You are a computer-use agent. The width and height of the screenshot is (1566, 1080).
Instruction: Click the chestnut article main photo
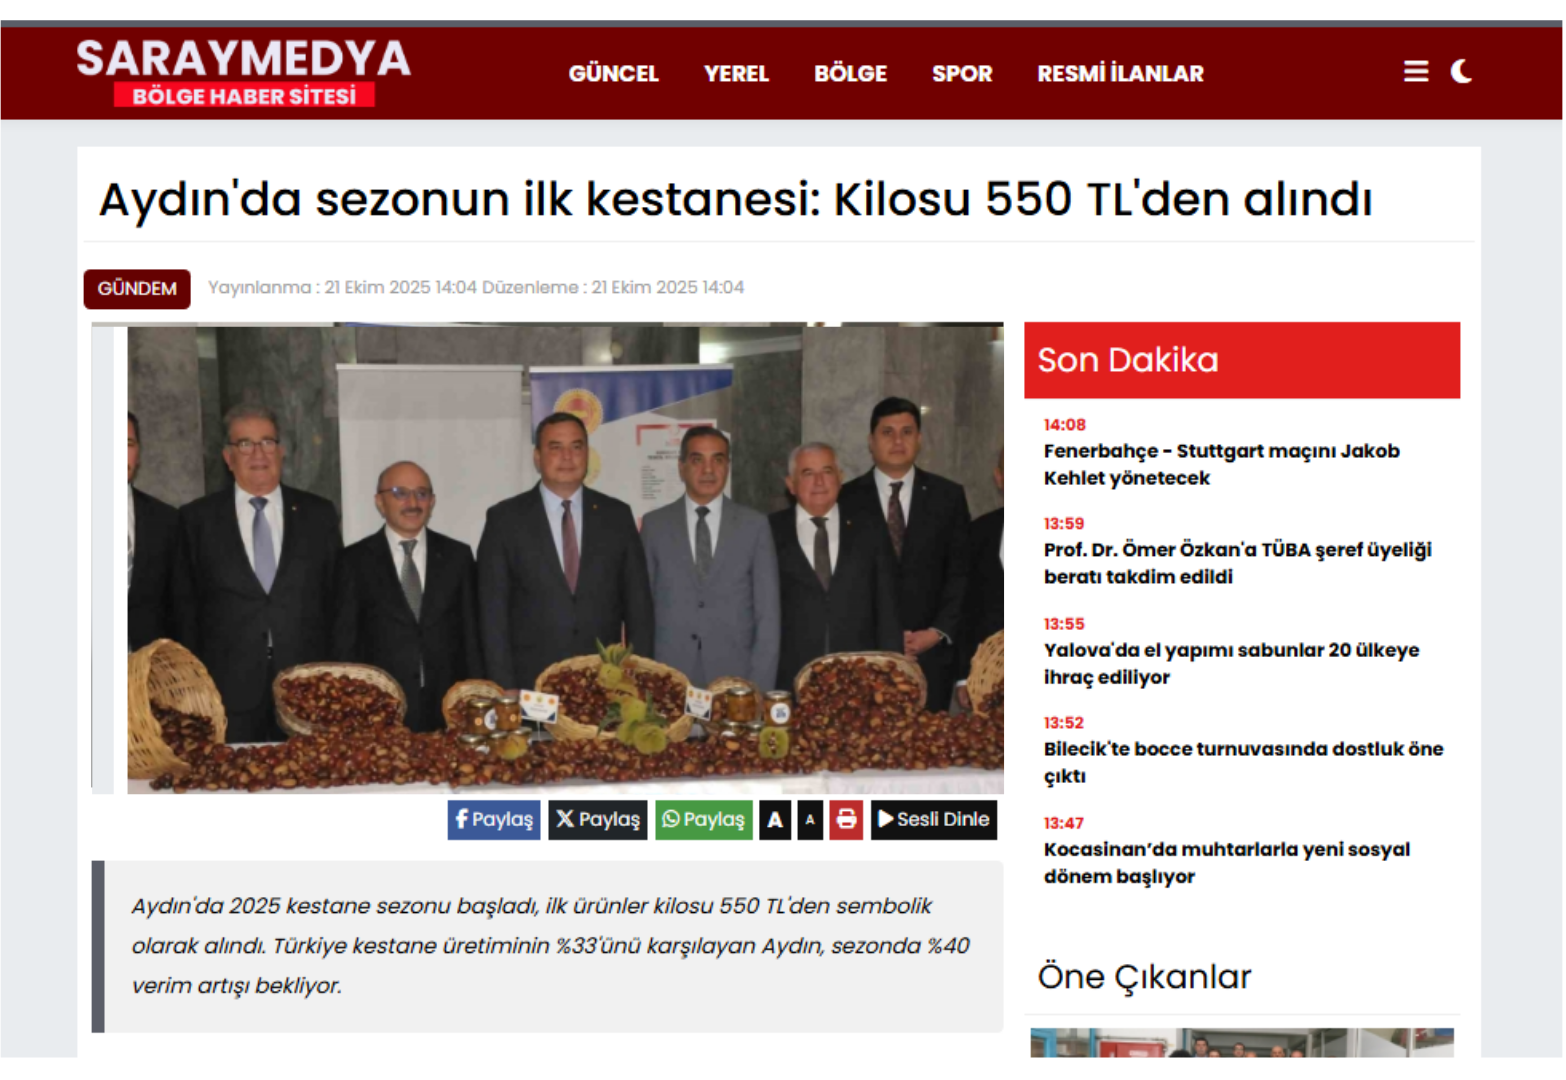(565, 558)
